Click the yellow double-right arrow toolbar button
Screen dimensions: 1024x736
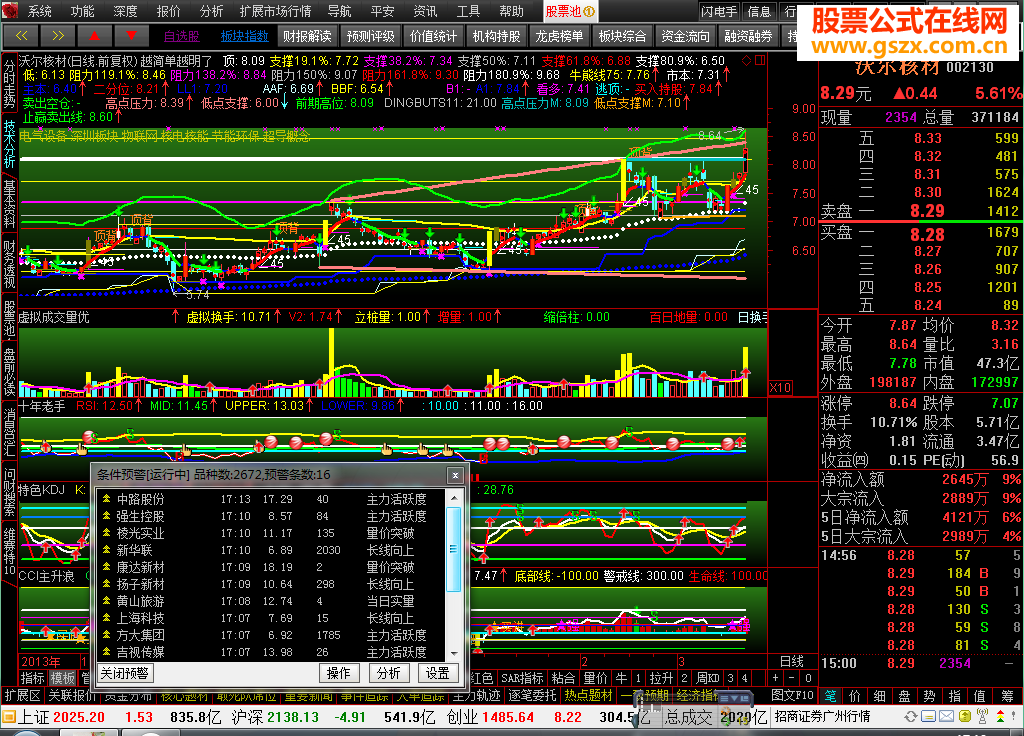[x=57, y=36]
